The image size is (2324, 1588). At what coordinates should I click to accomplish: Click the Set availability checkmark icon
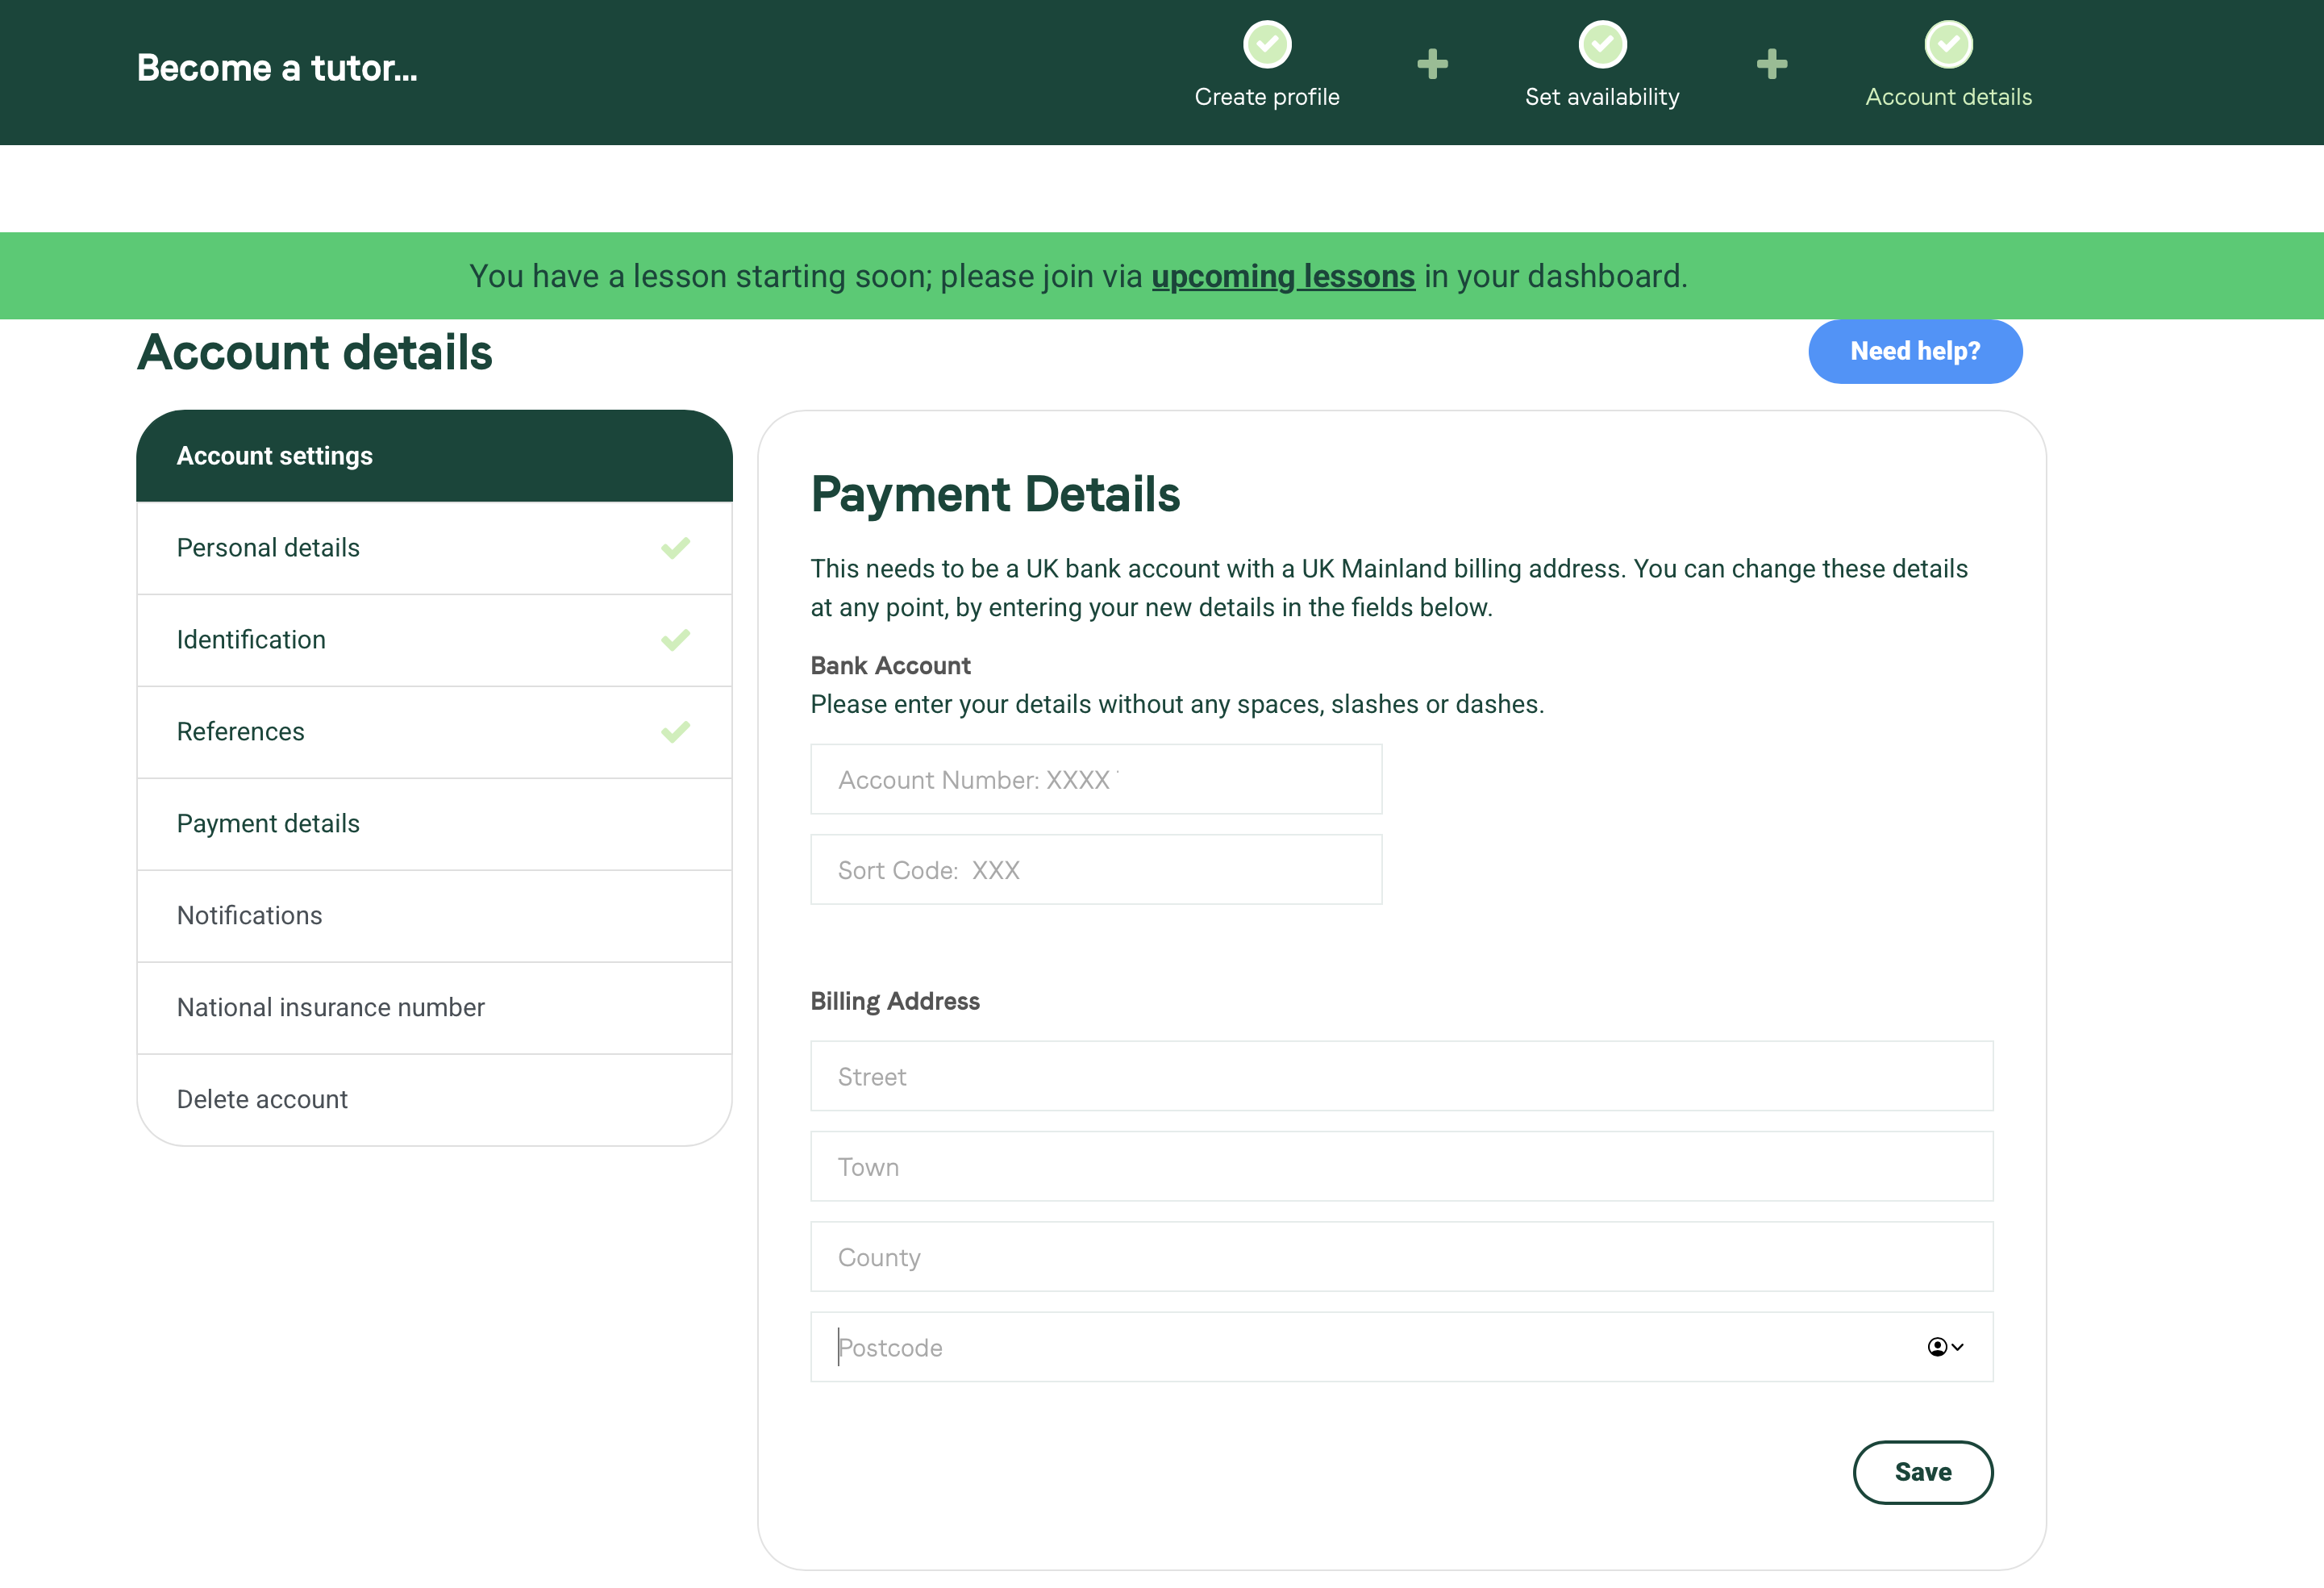click(x=1602, y=45)
